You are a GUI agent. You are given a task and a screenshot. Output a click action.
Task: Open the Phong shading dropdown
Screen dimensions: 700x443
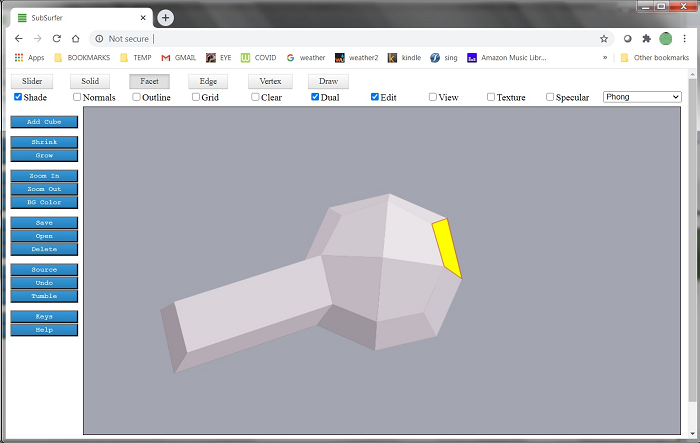click(642, 97)
